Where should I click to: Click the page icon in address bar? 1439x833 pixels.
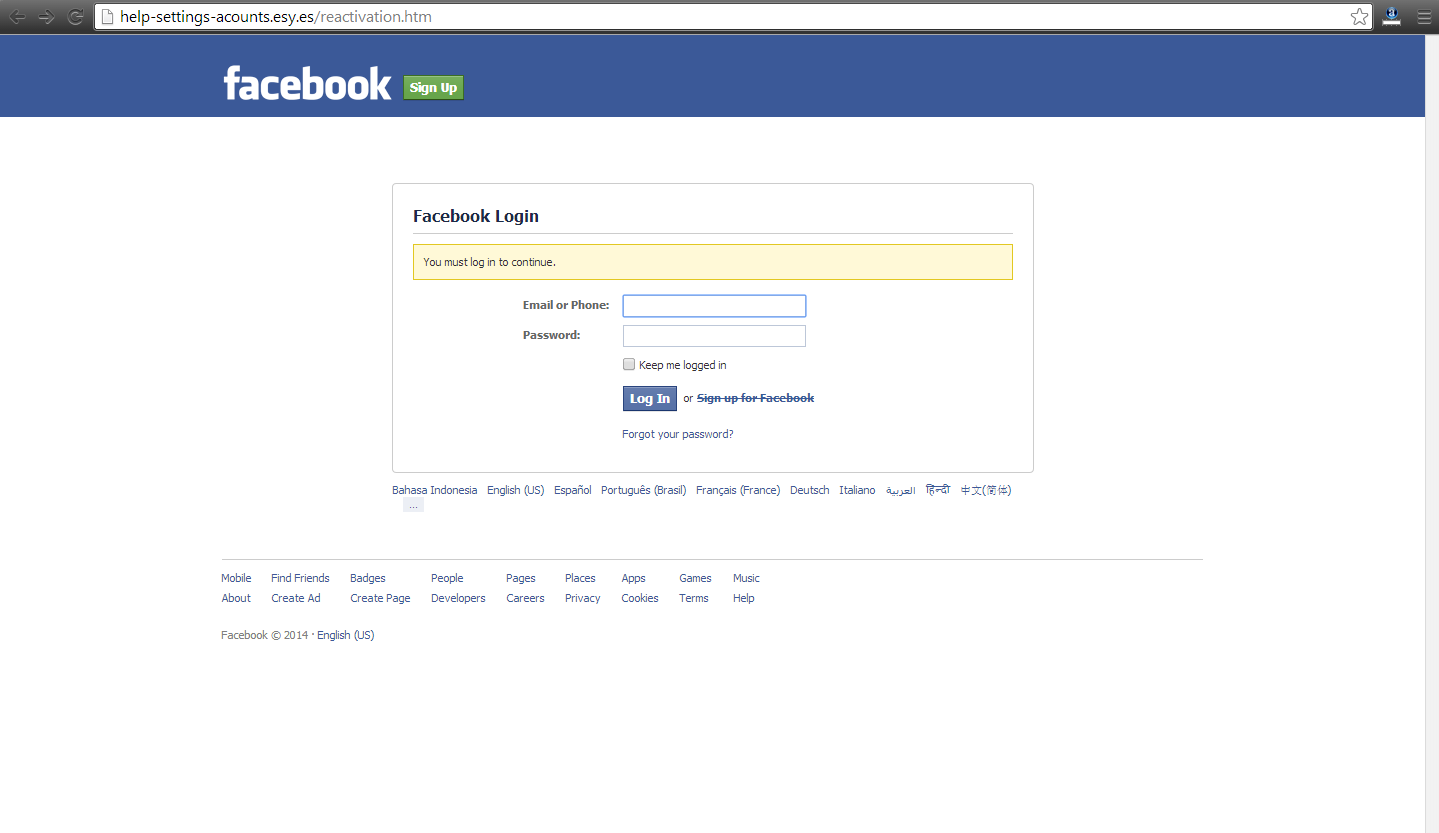tap(107, 17)
